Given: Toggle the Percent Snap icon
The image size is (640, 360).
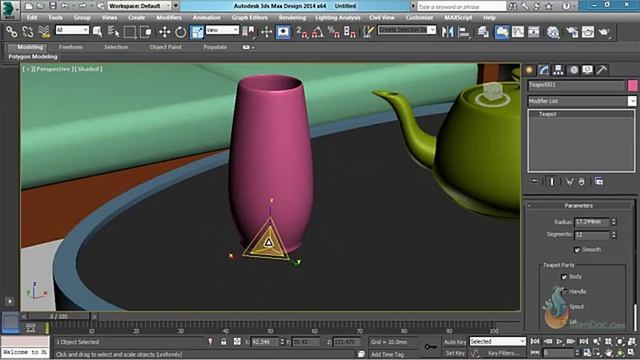Looking at the screenshot, I should click(334, 32).
